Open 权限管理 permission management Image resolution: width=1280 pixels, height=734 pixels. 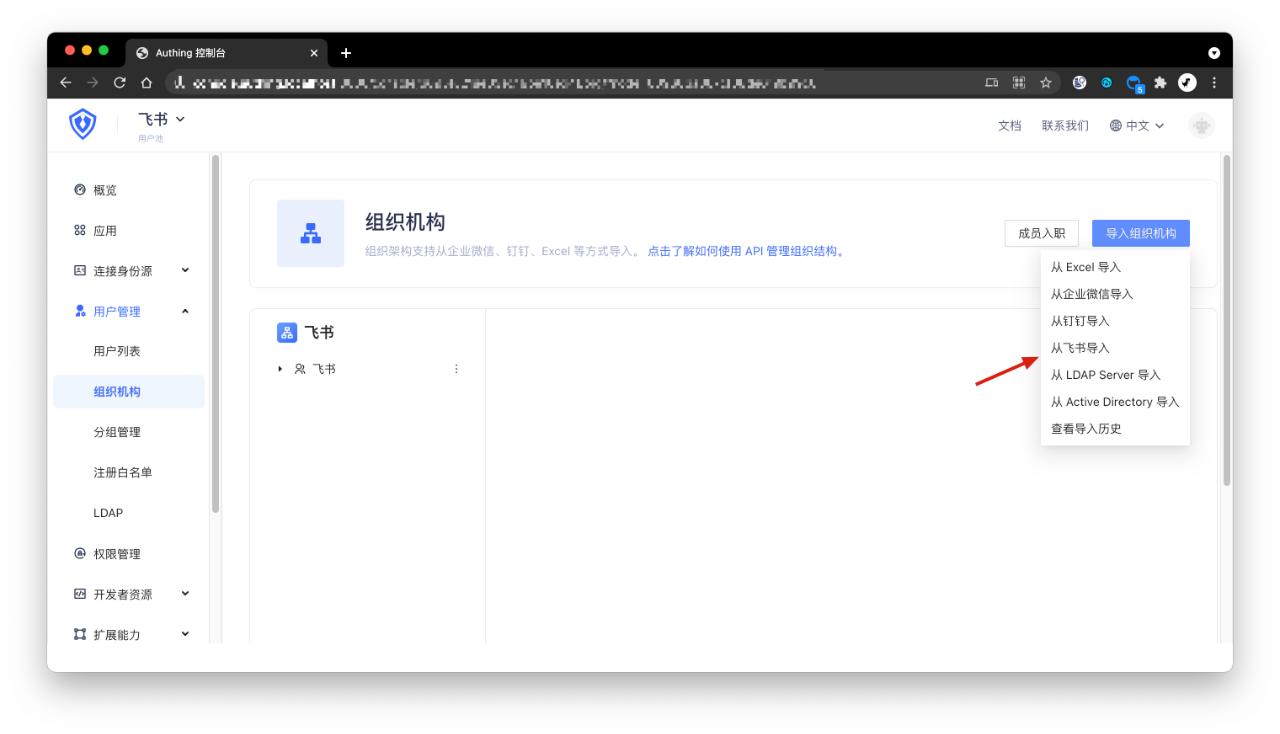(116, 554)
